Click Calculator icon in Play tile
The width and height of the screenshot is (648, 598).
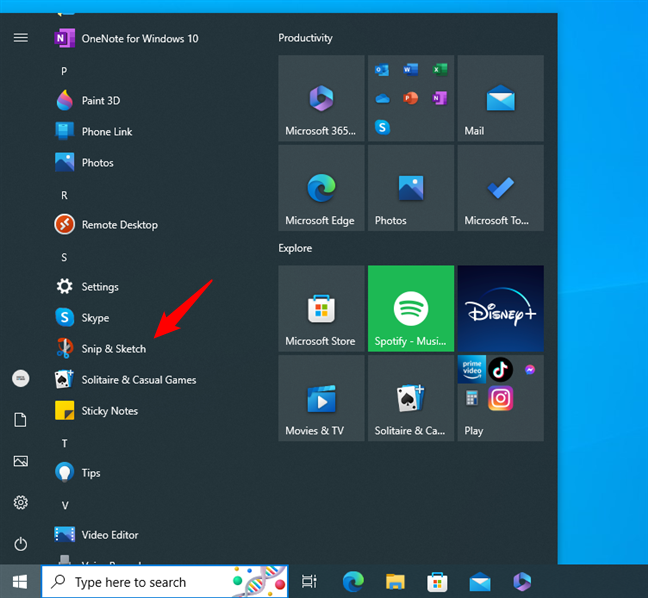472,398
